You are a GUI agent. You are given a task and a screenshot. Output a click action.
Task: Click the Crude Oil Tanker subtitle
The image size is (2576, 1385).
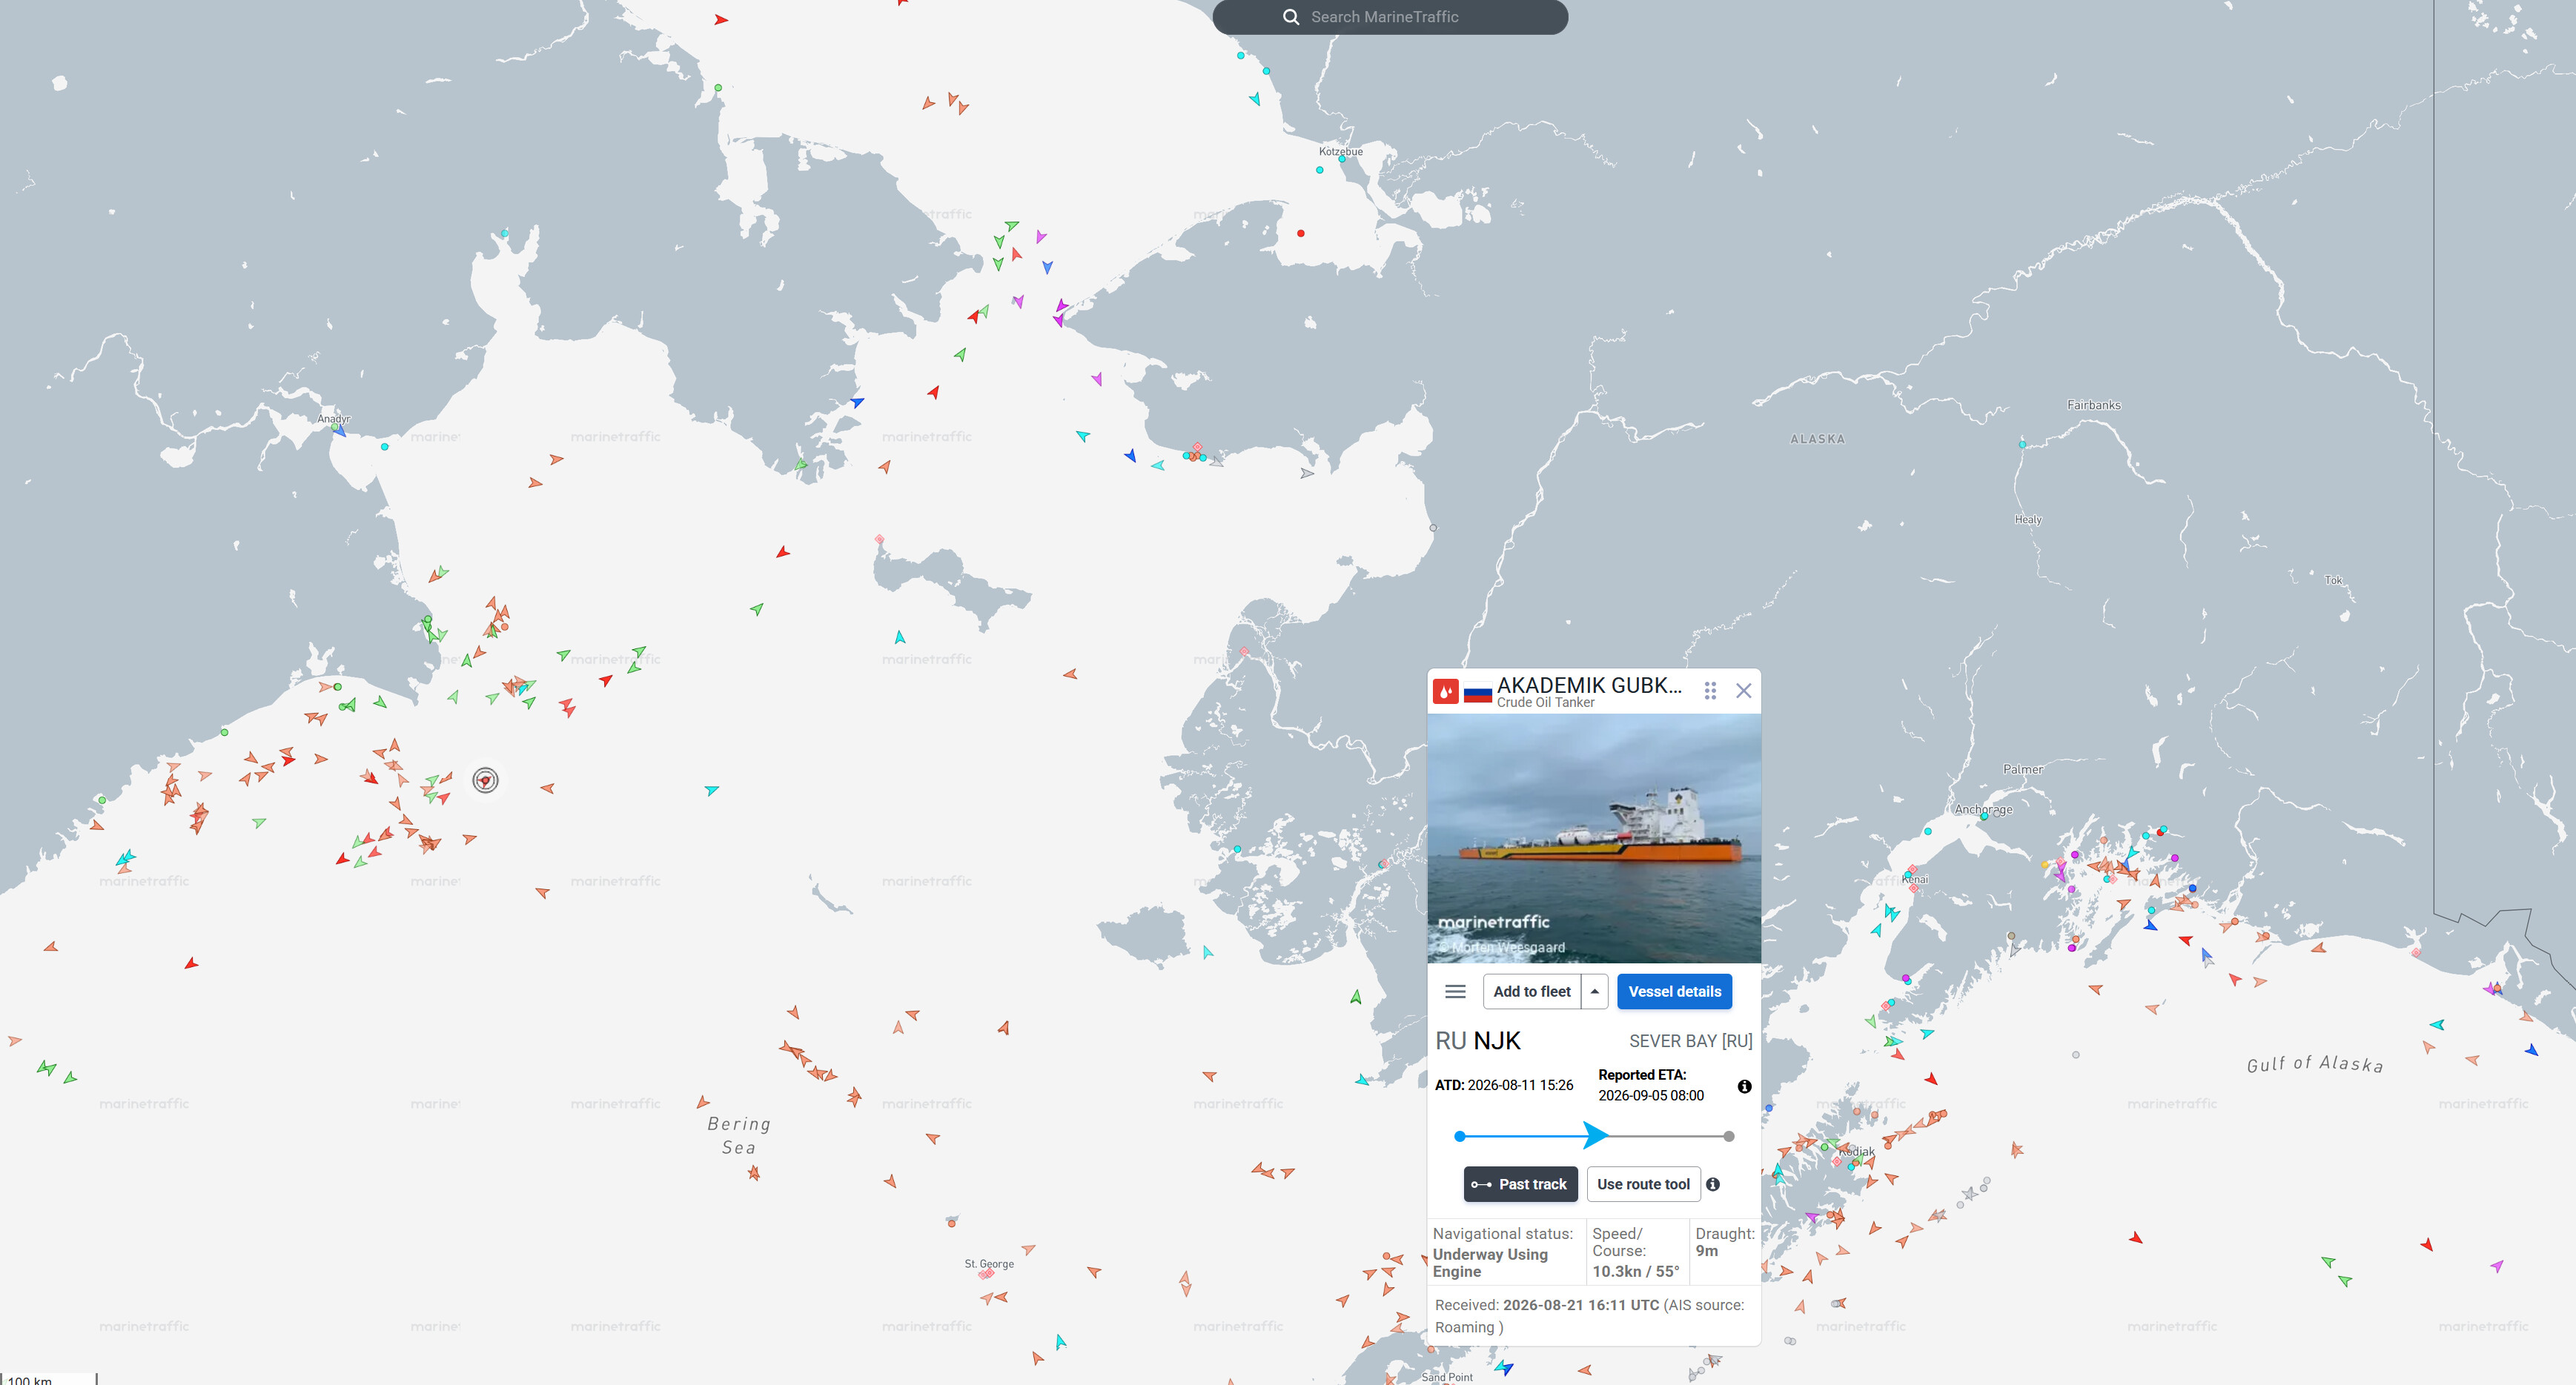point(1545,702)
